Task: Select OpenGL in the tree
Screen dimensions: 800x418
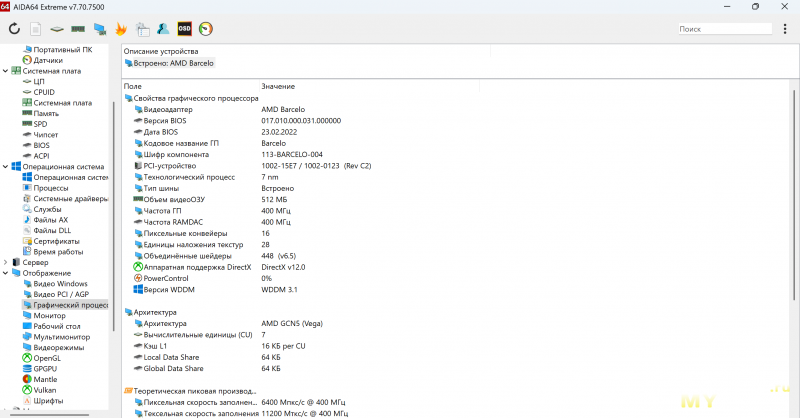Action: [x=47, y=357]
